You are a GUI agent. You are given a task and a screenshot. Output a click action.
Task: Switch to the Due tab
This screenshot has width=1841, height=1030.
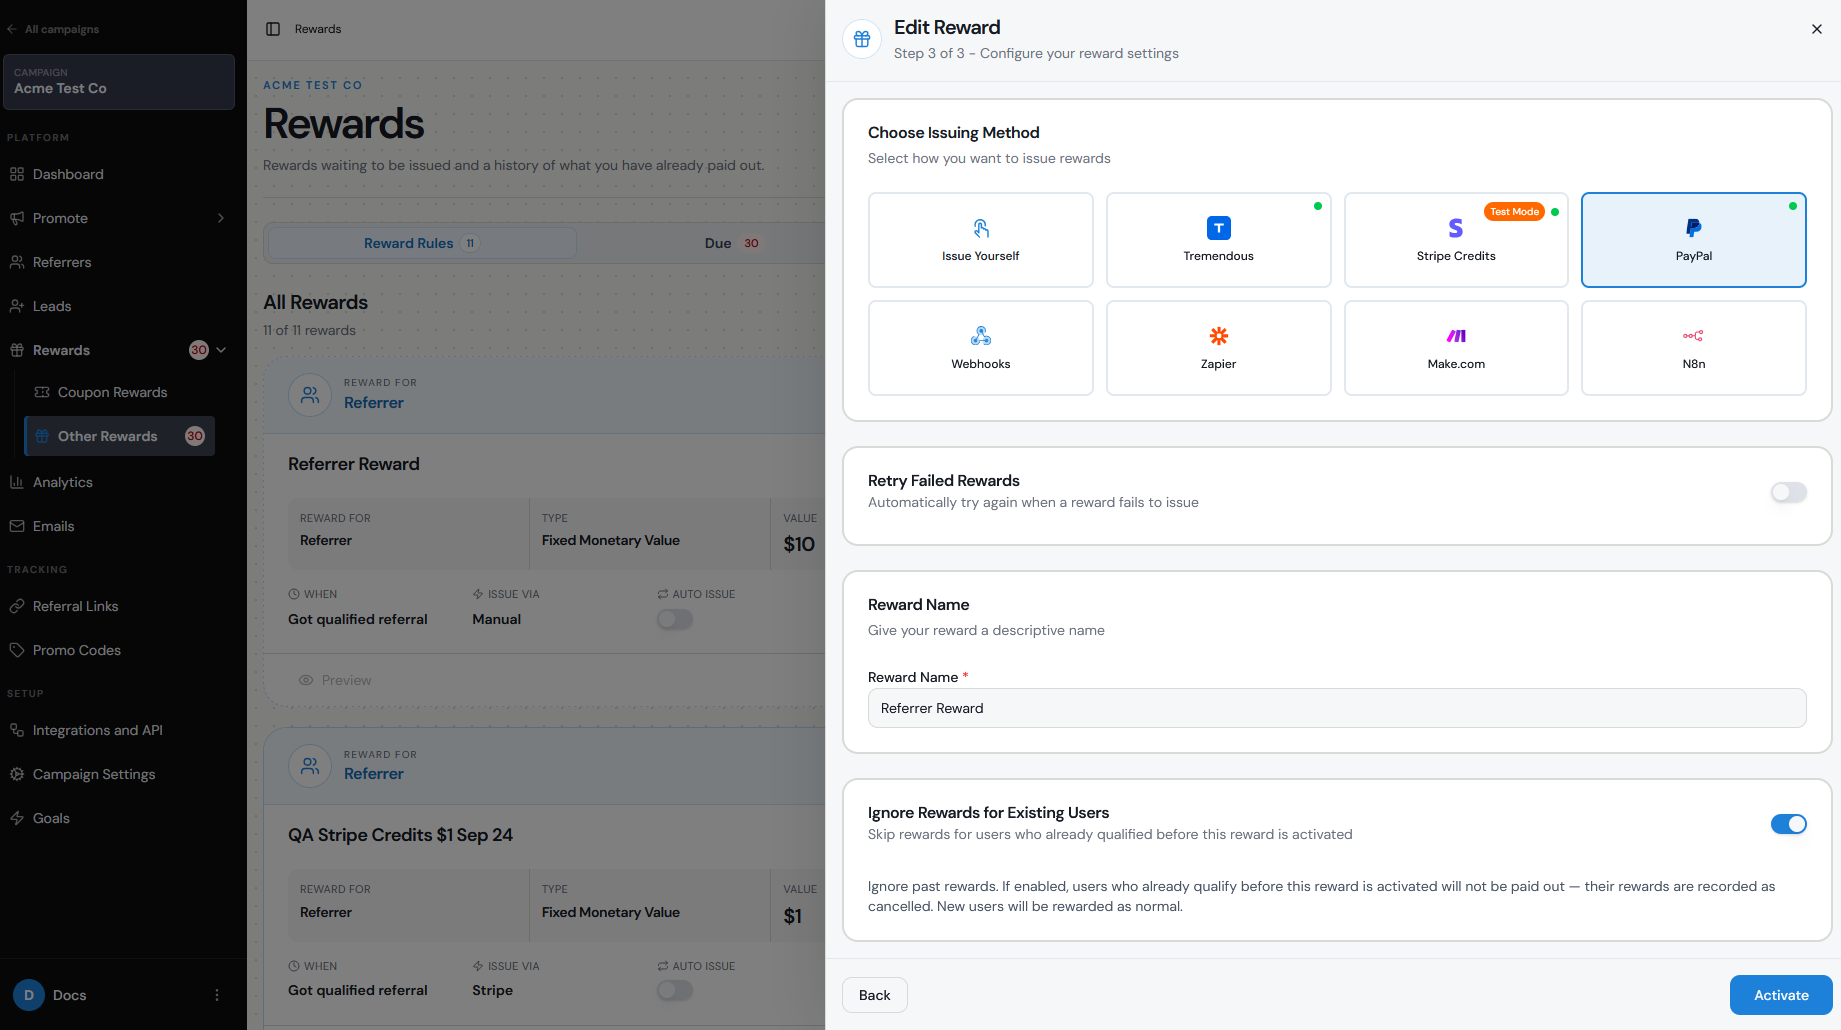coord(731,243)
